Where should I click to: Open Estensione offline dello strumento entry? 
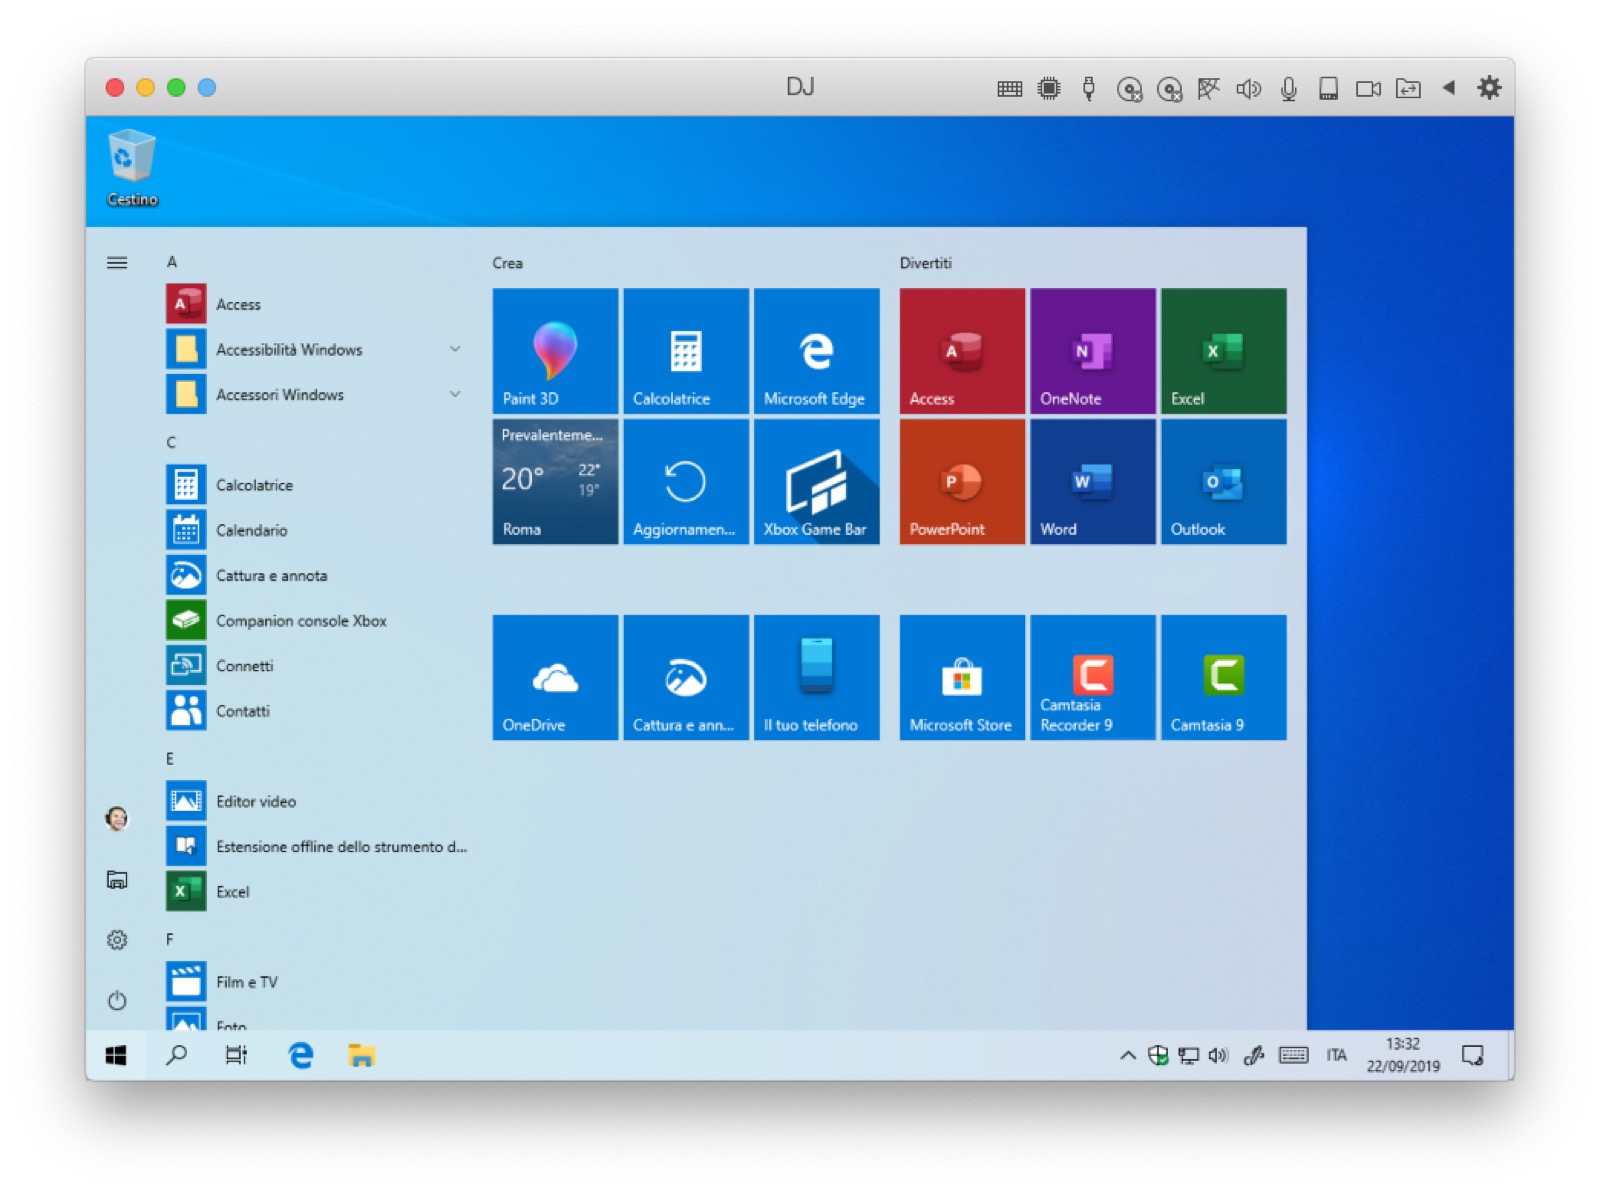[x=317, y=846]
